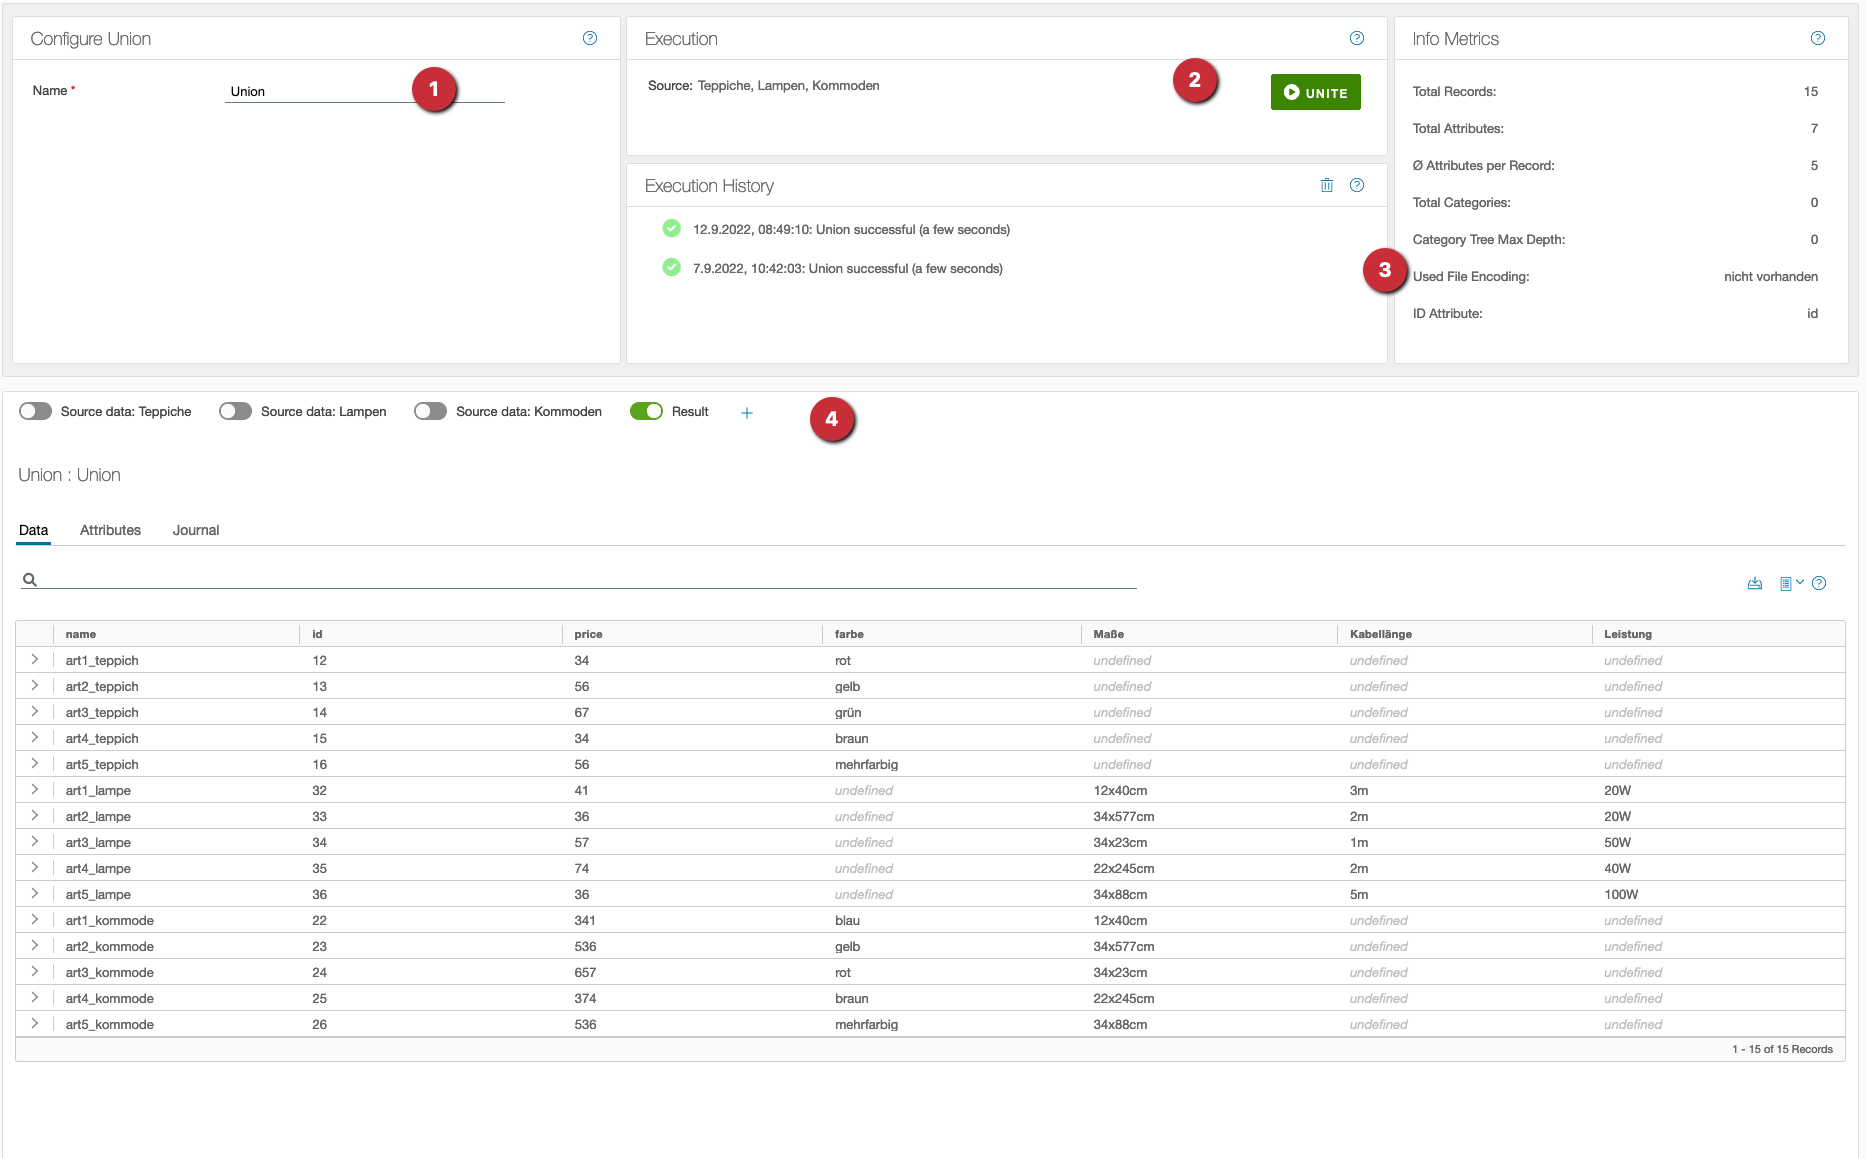
Task: Open help for Configure Union panel
Action: 590,38
